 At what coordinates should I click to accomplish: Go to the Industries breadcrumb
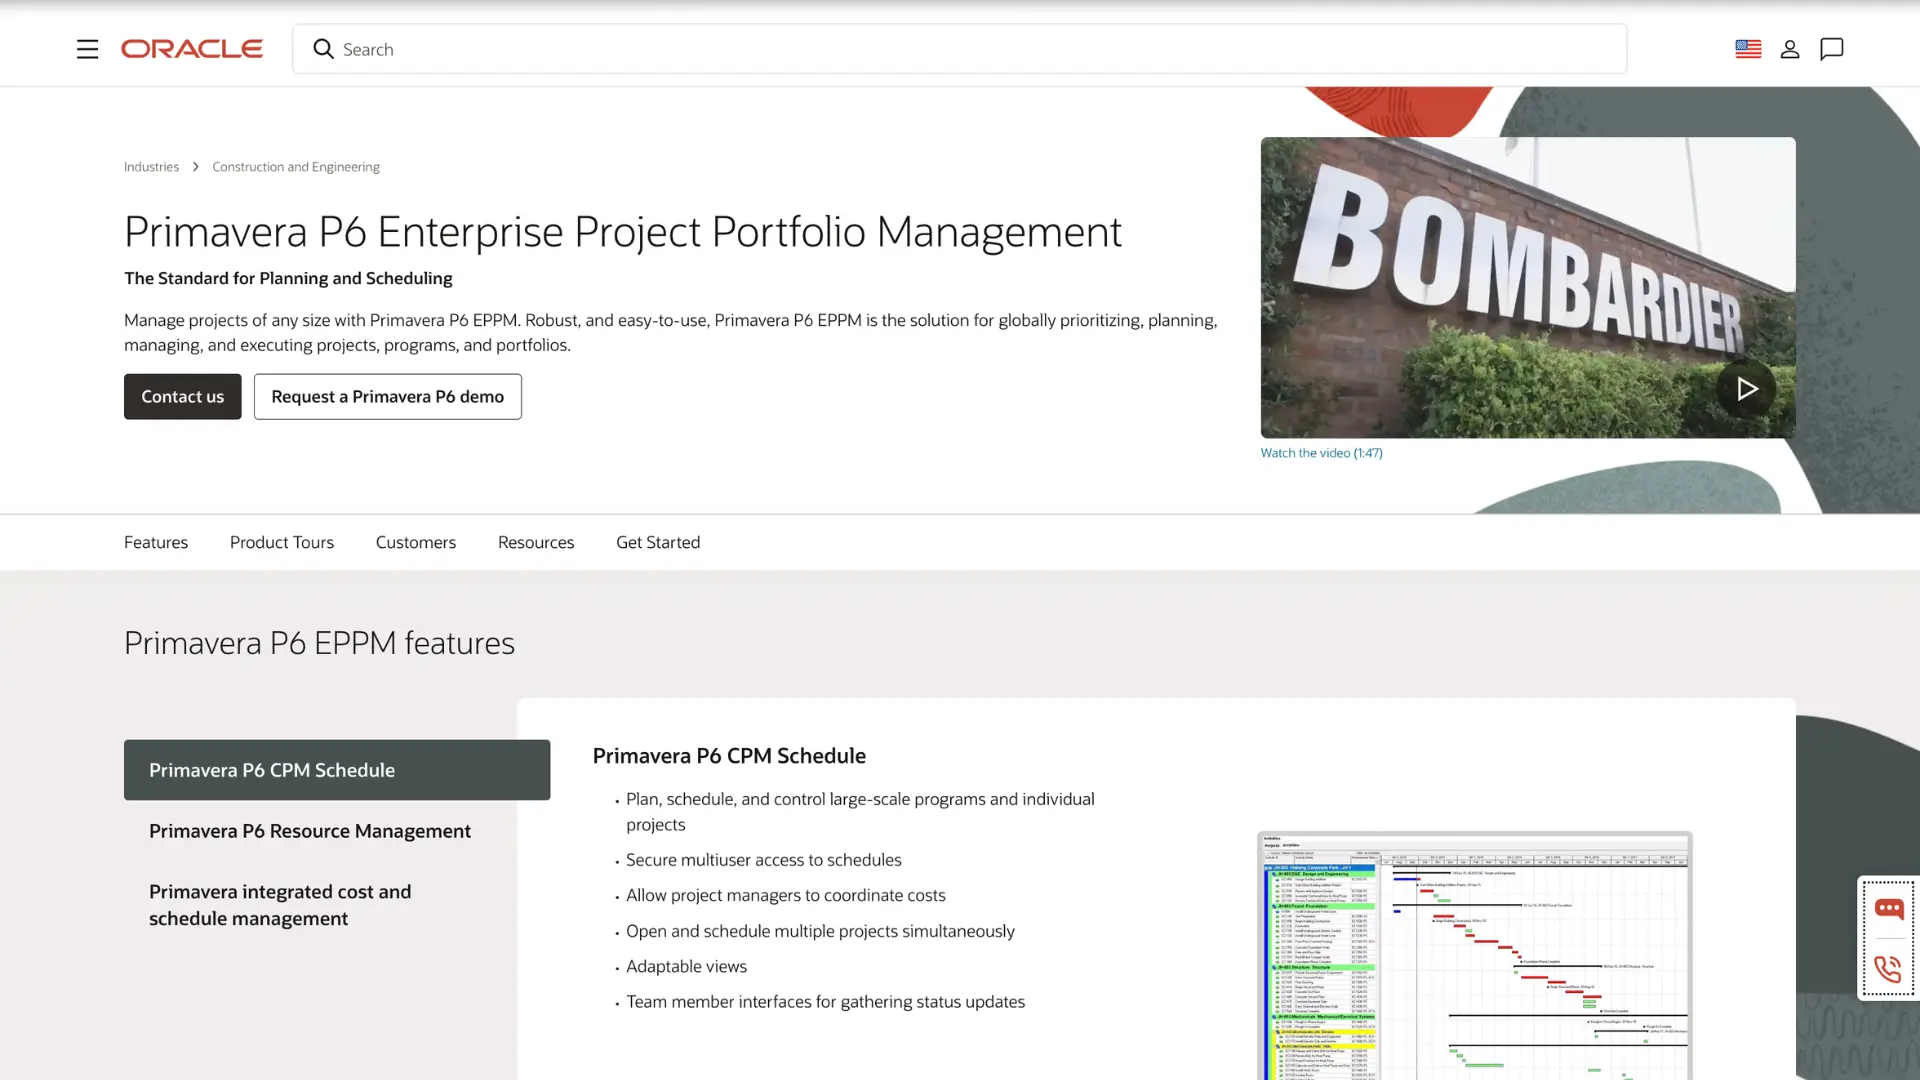click(x=151, y=167)
